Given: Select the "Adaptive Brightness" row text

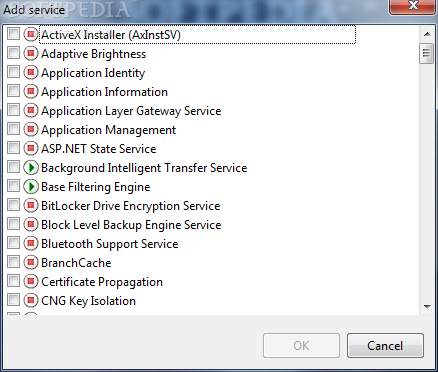Looking at the screenshot, I should 93,54.
